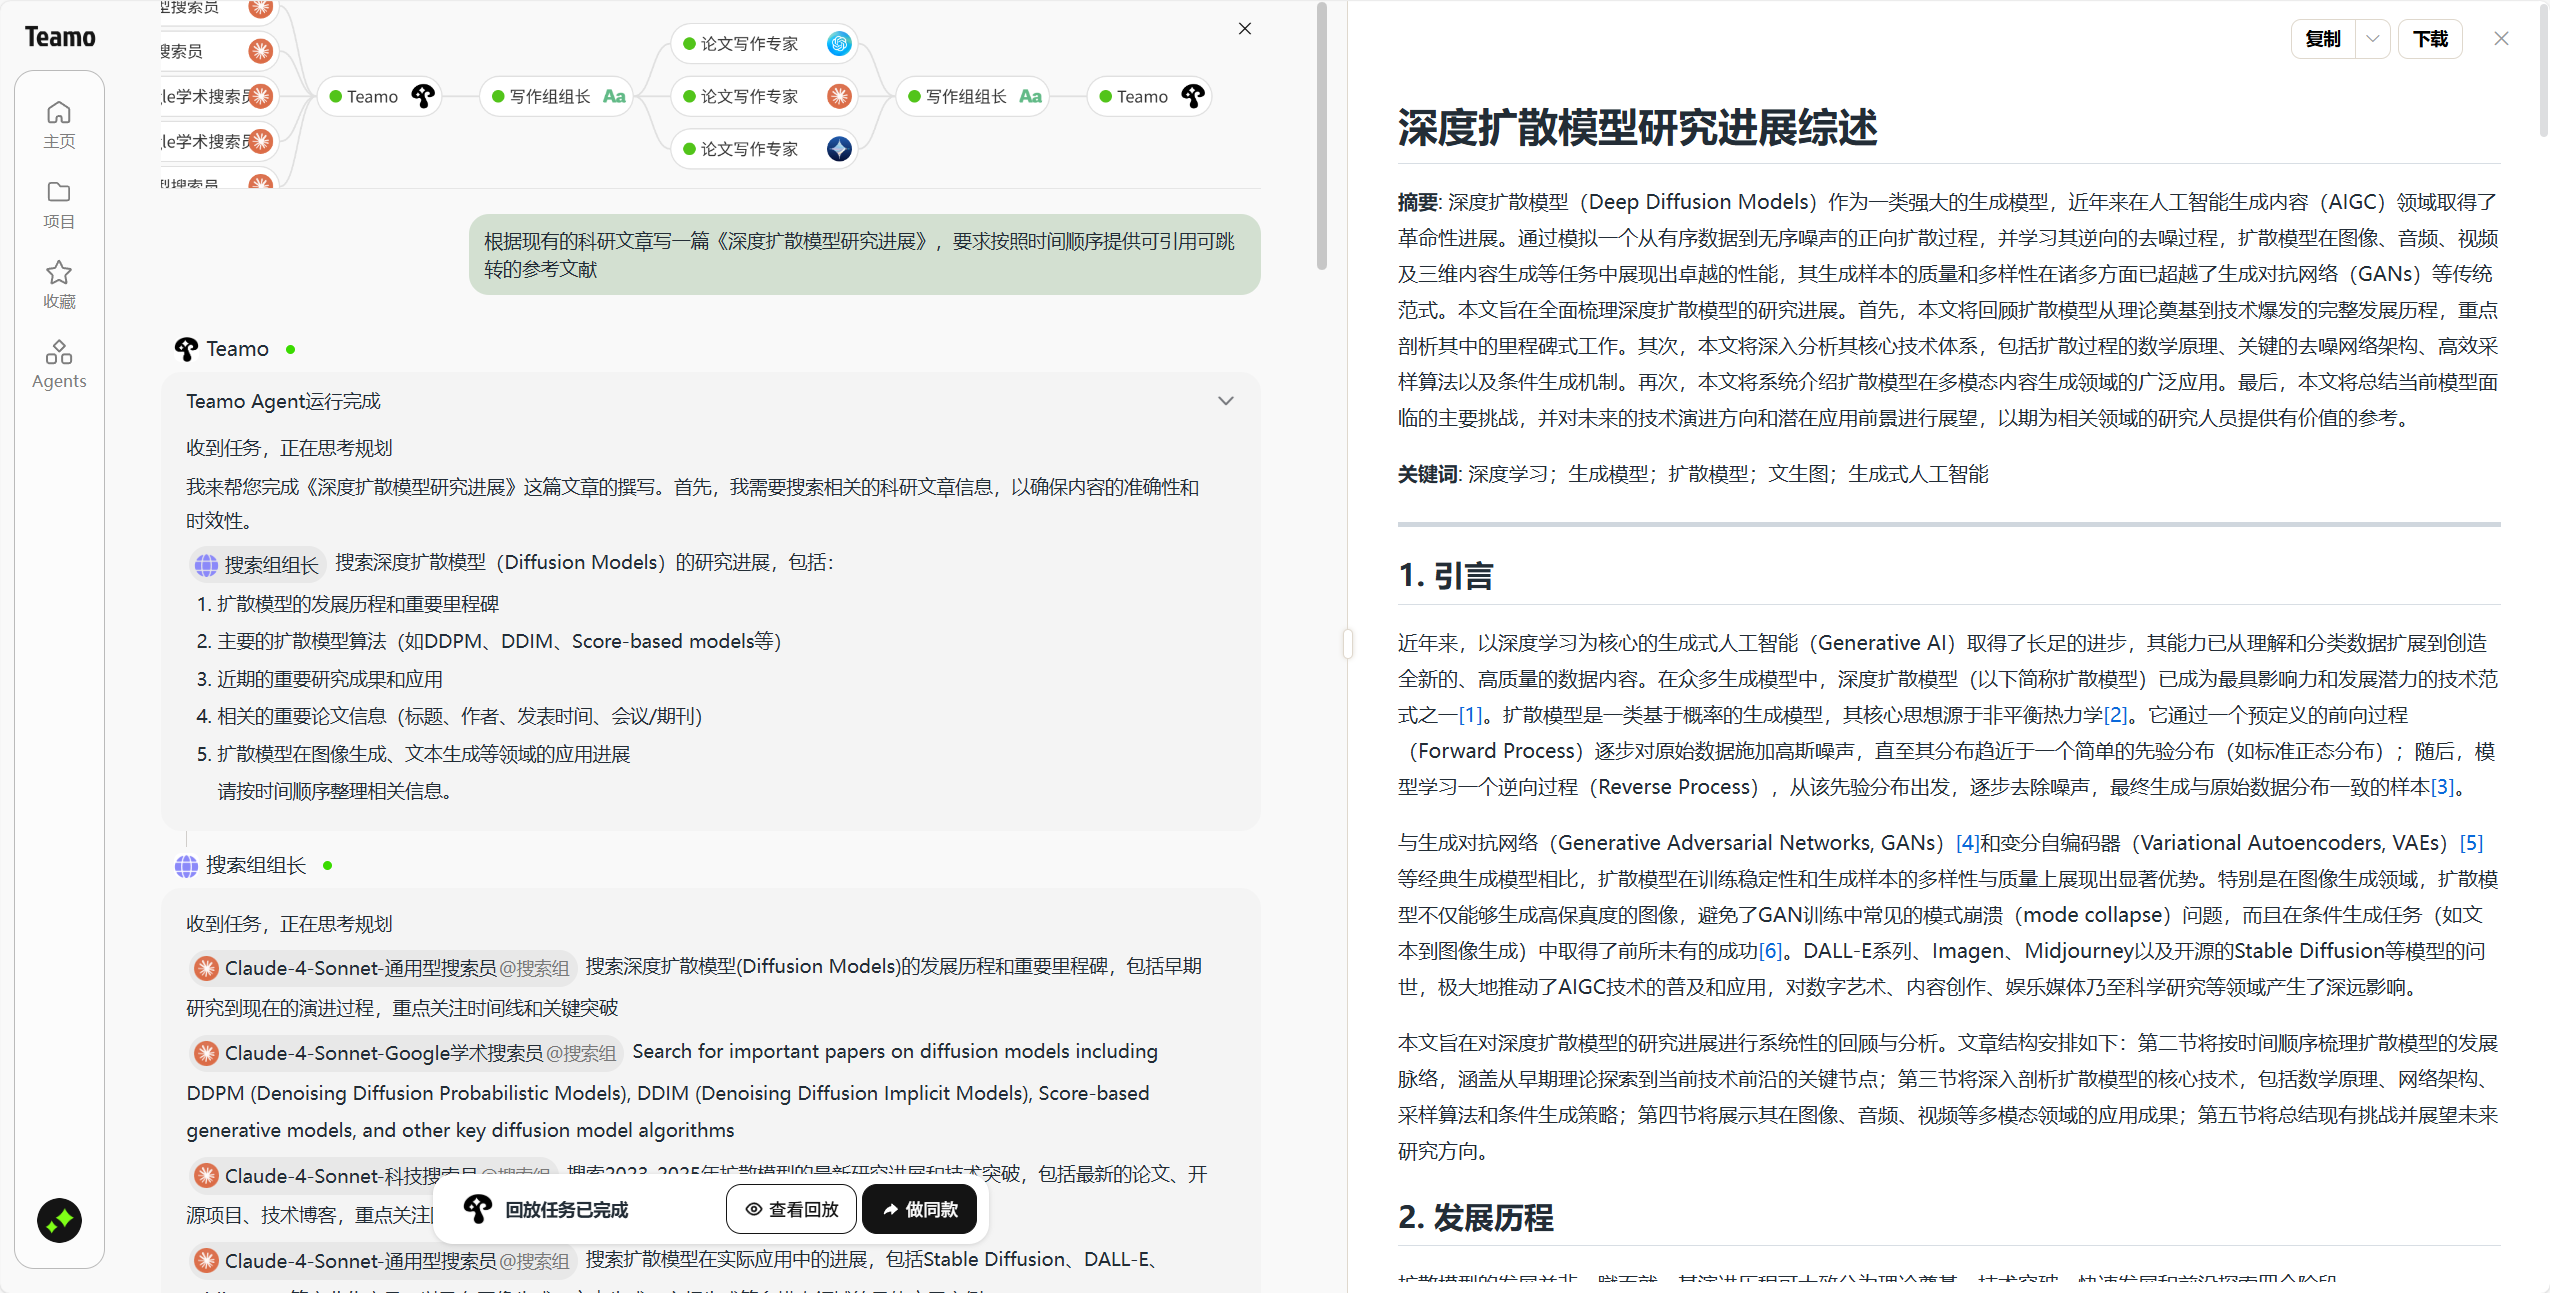
Task: Click the 做同款 button
Action: click(920, 1210)
